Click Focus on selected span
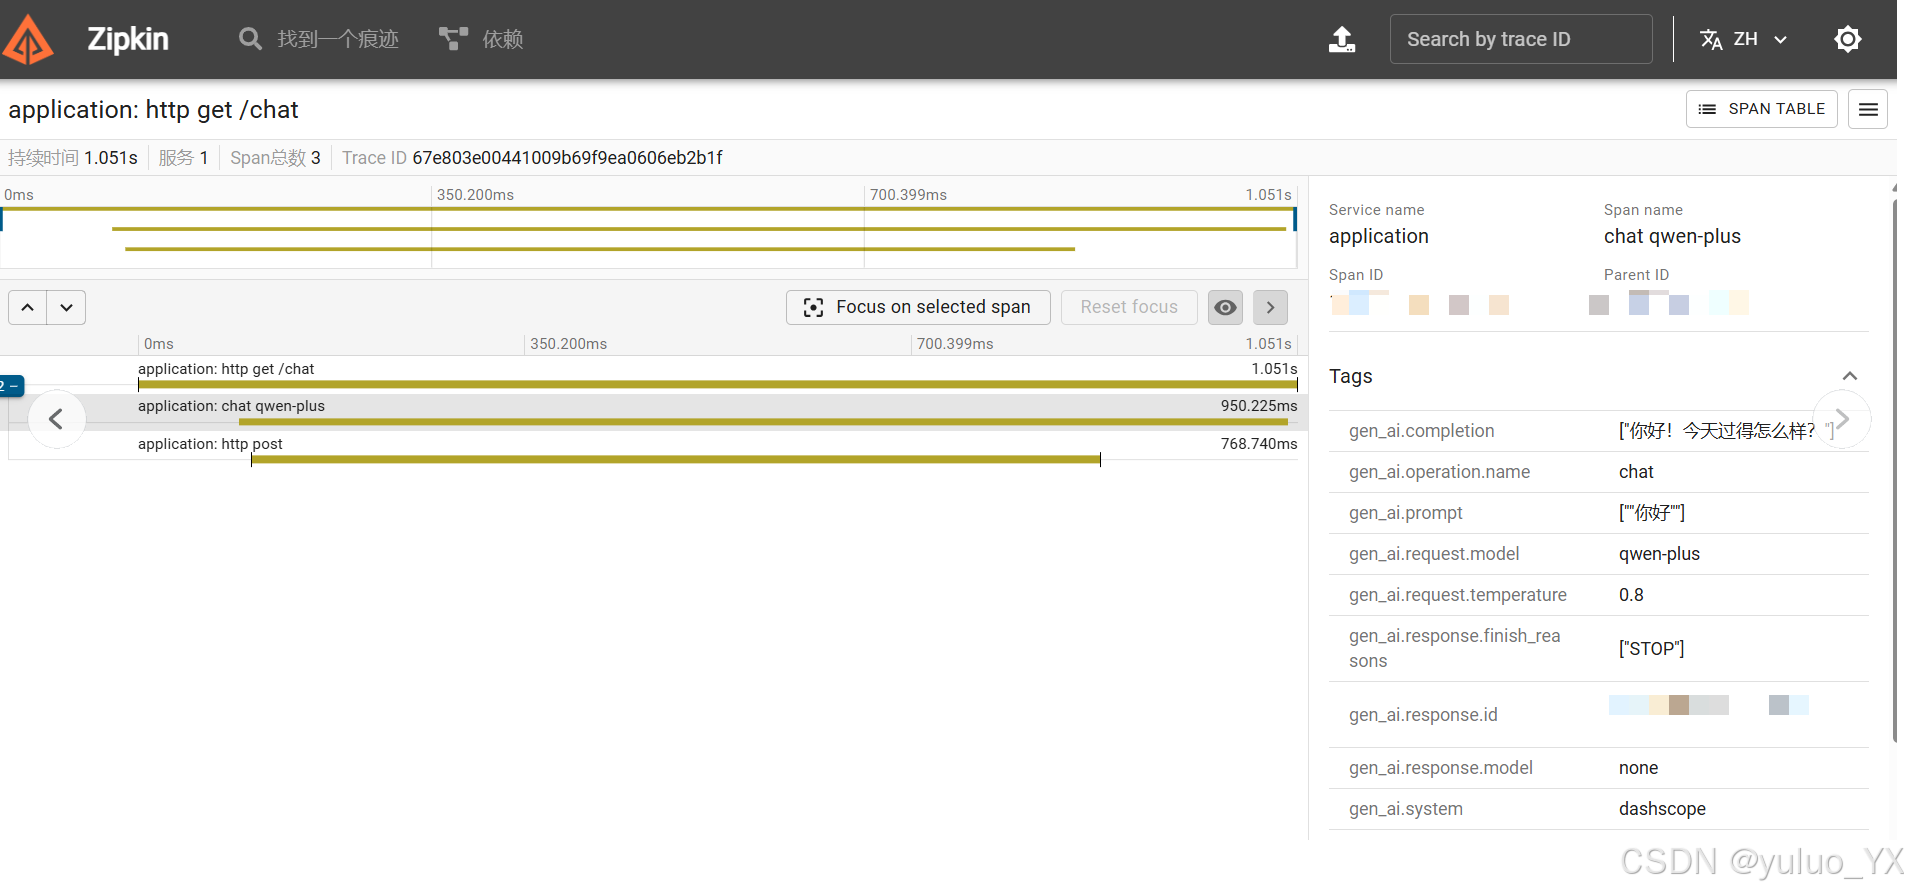This screenshot has height=893, width=1908. [918, 307]
